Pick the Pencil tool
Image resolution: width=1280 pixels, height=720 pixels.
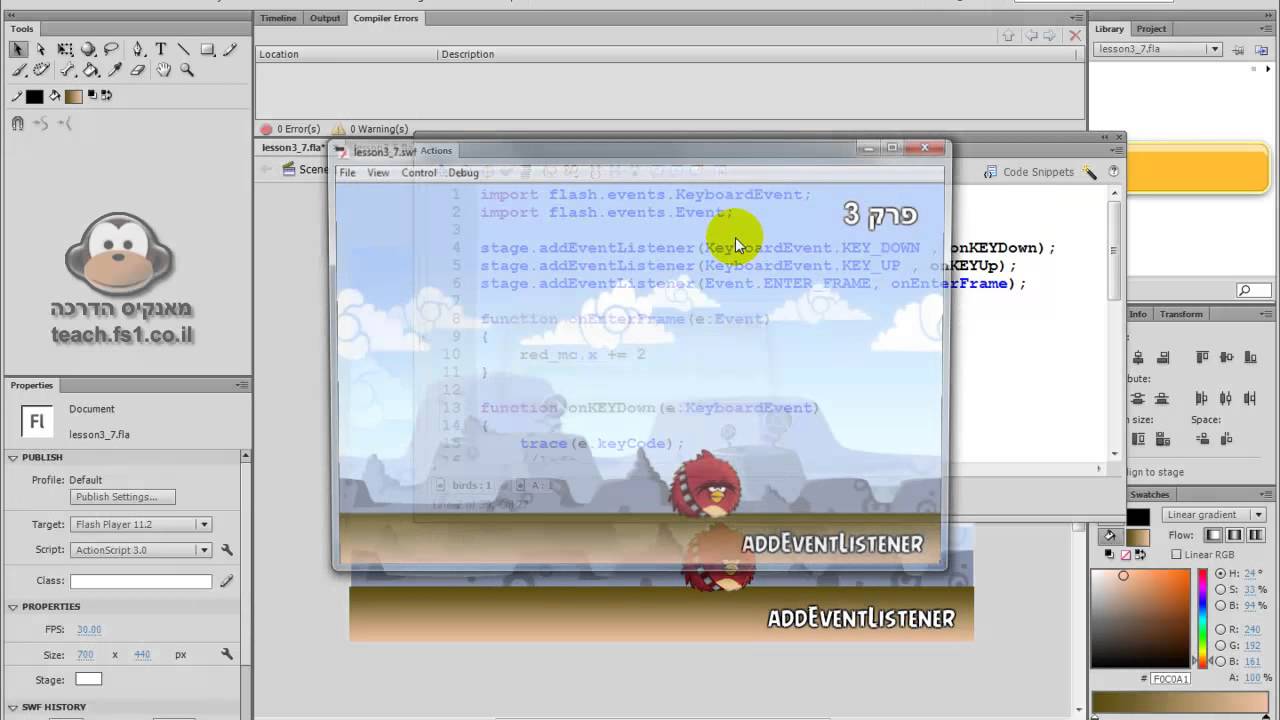click(x=230, y=49)
